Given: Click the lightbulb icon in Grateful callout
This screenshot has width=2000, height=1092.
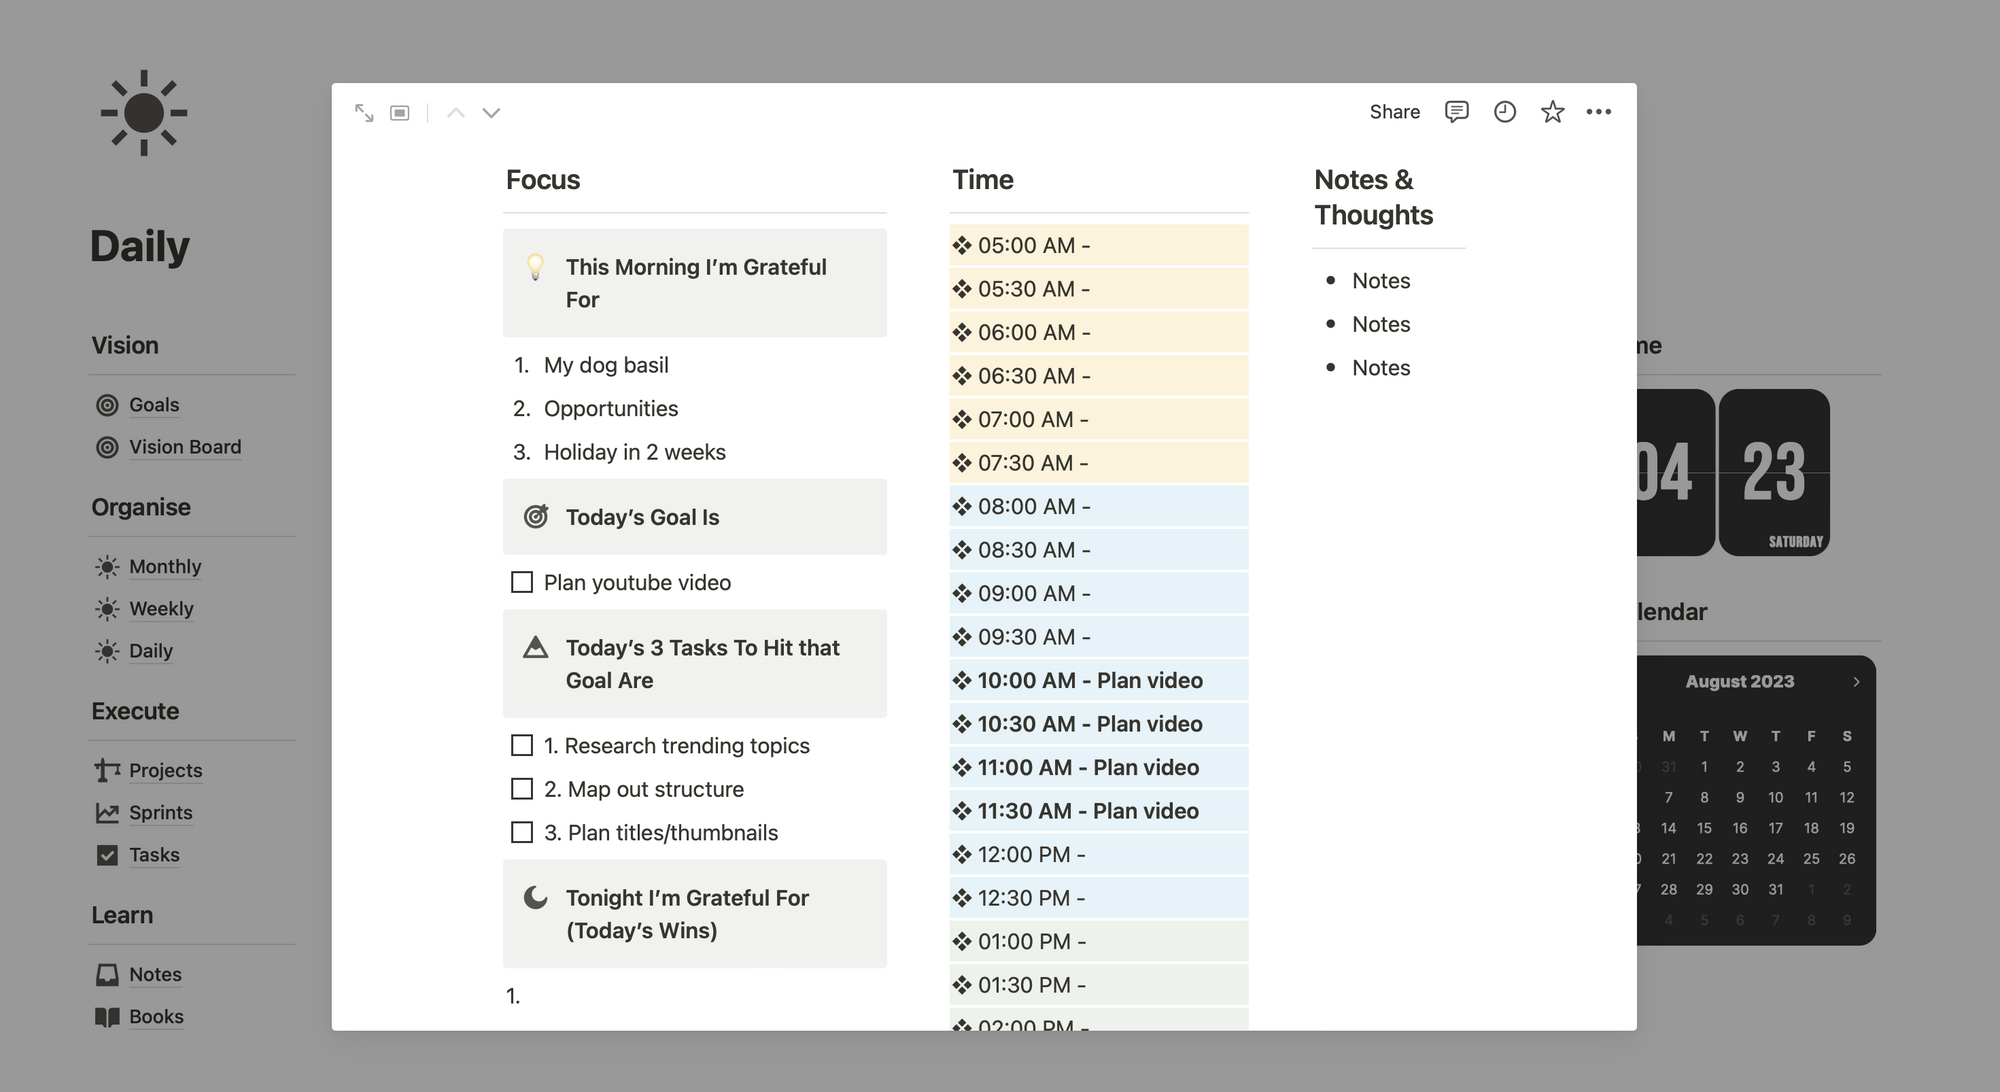Looking at the screenshot, I should (x=536, y=267).
